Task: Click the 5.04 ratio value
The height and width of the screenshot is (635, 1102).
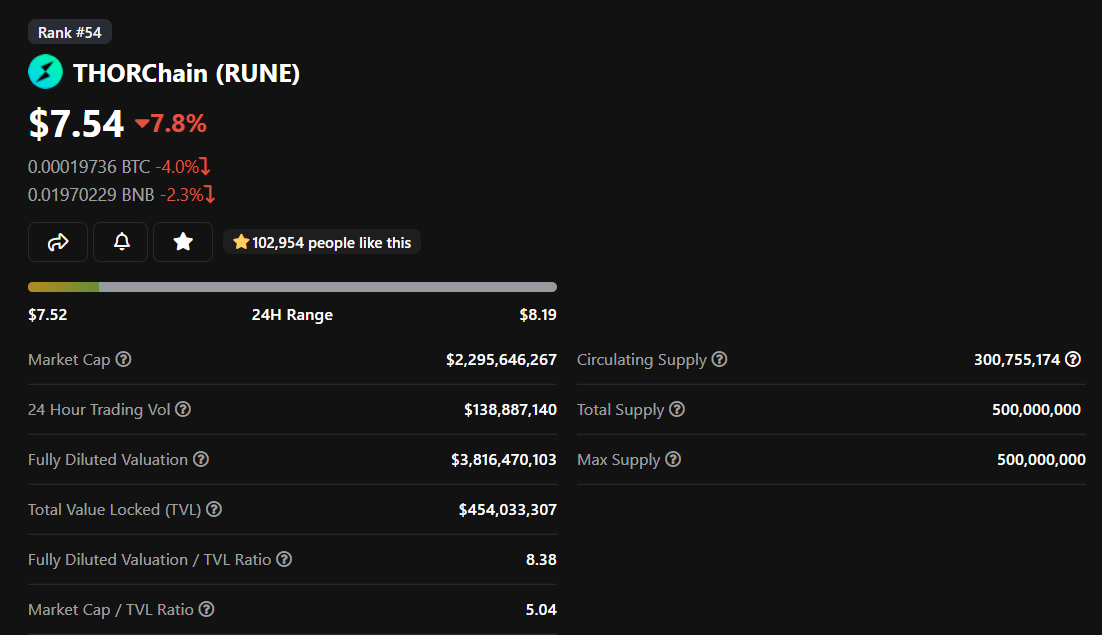Action: point(541,609)
